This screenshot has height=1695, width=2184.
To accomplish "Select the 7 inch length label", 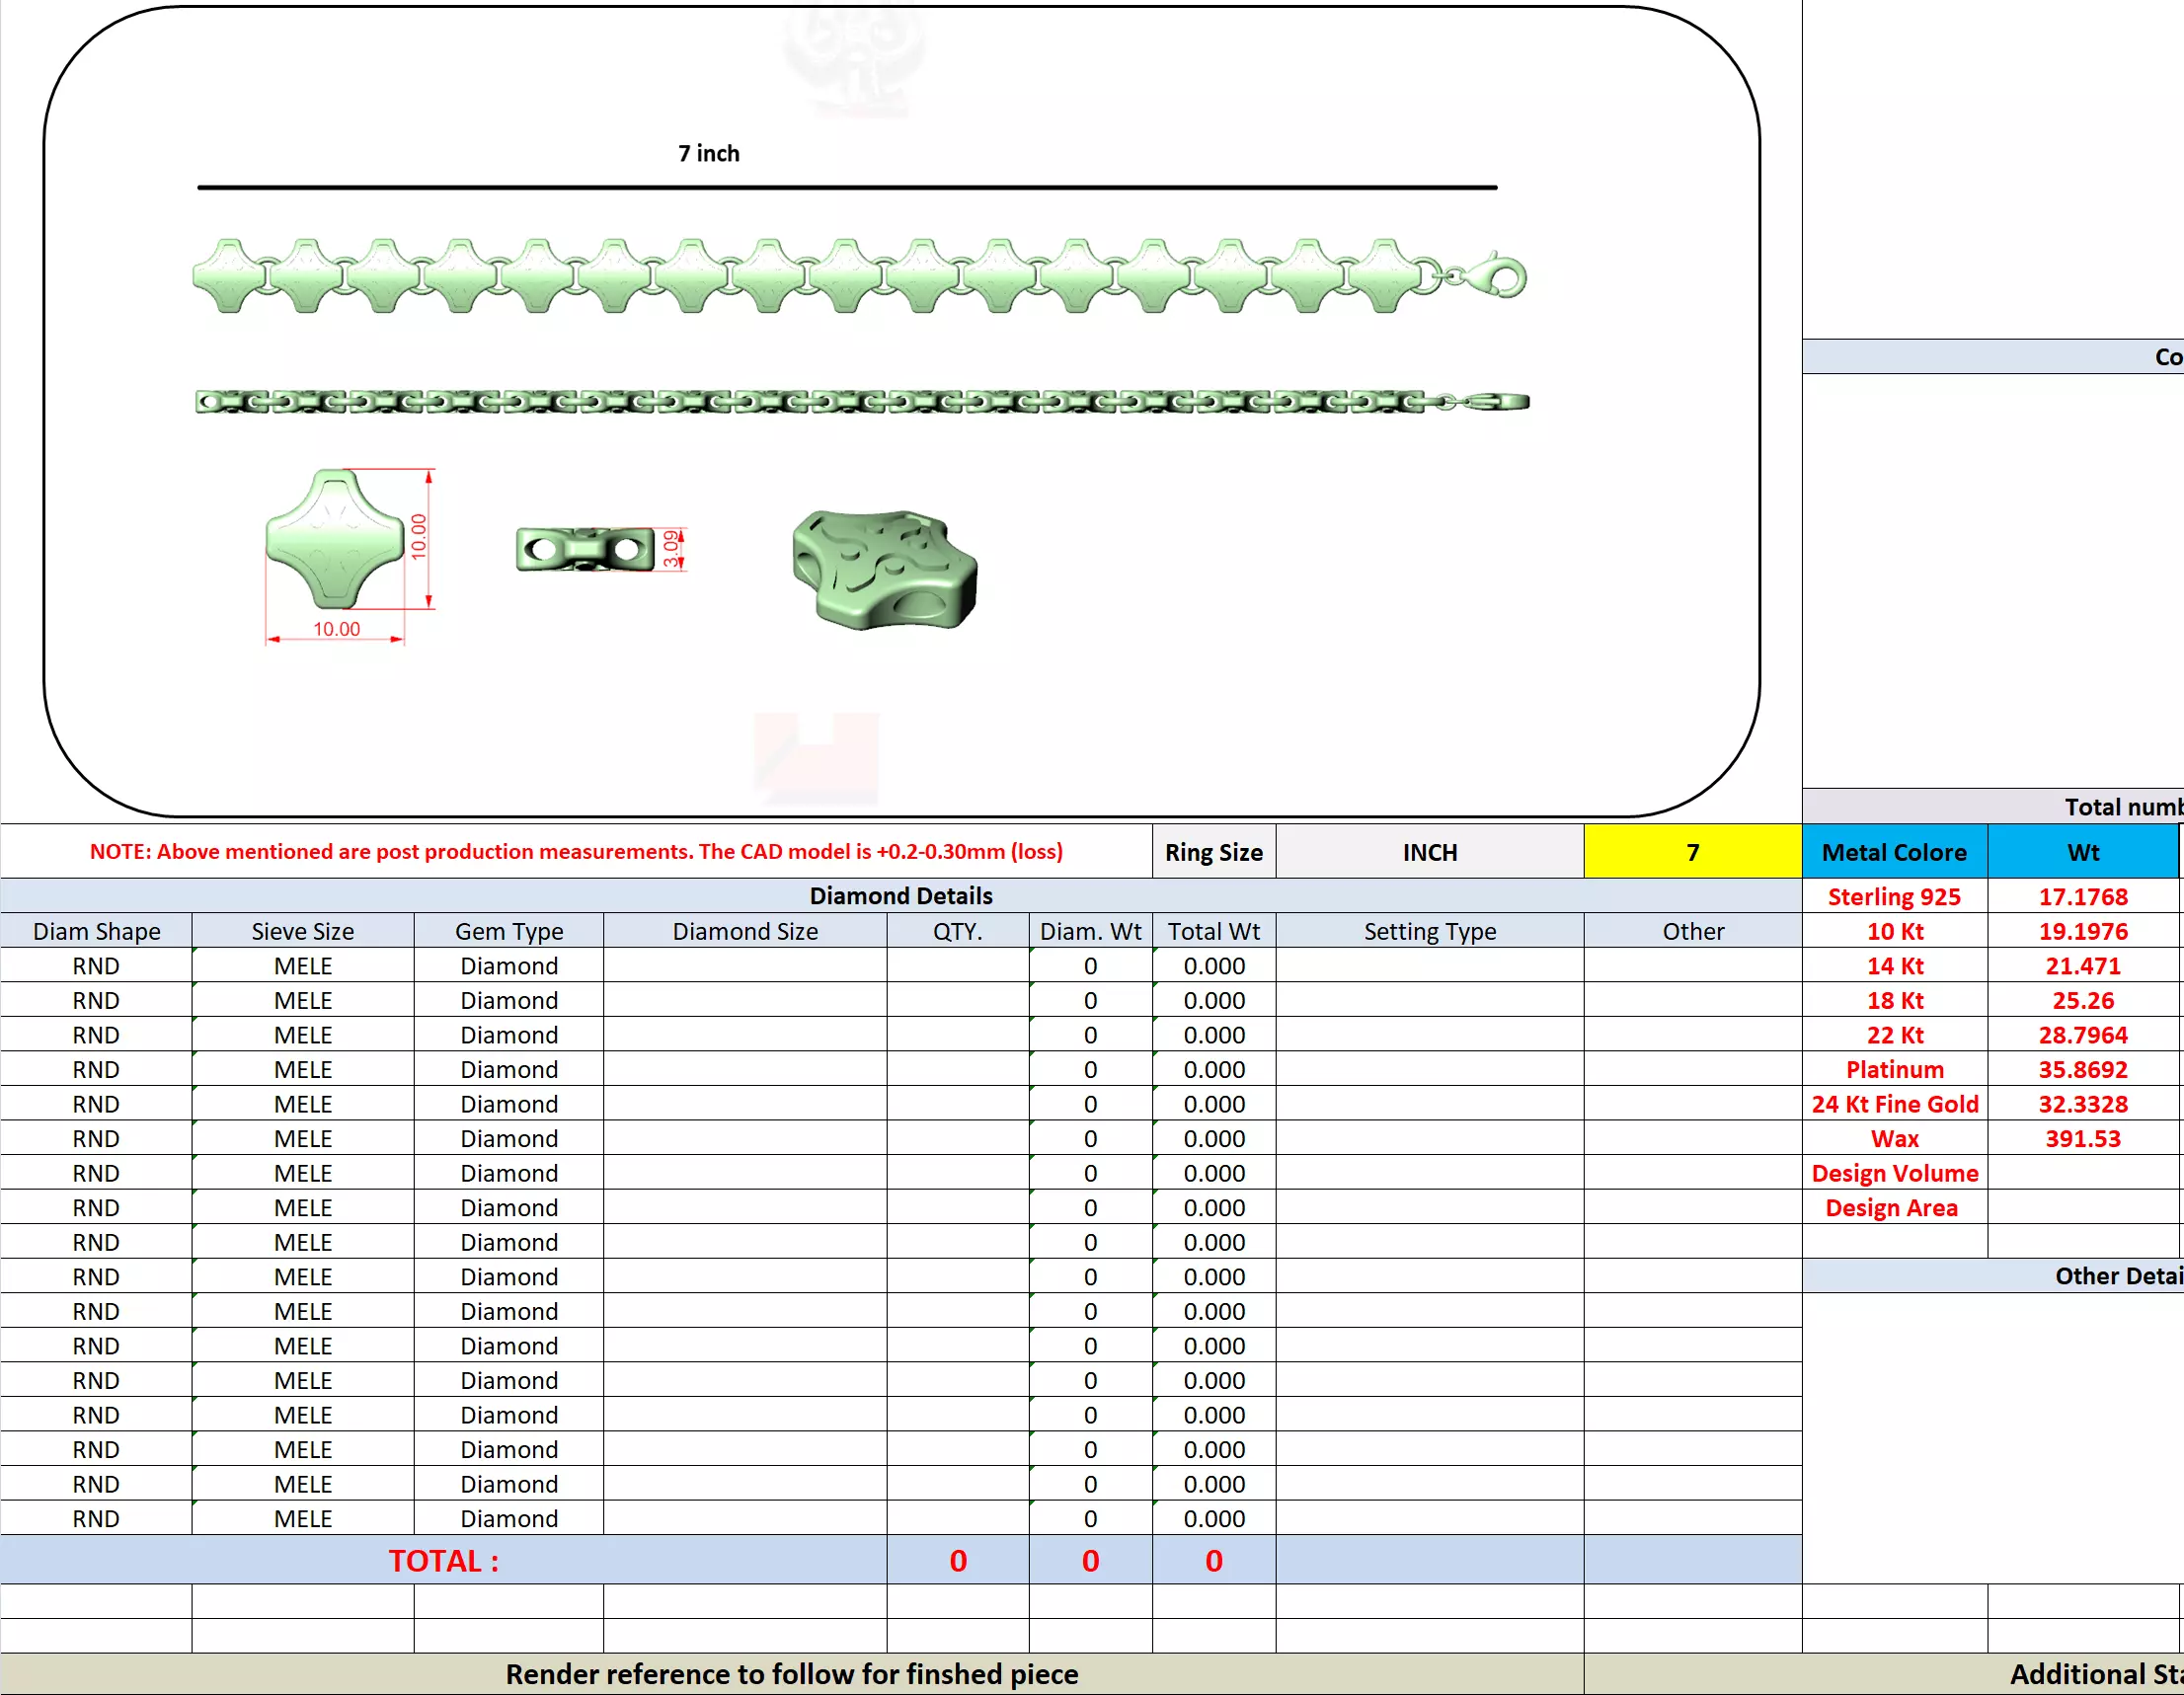I will click(x=708, y=153).
